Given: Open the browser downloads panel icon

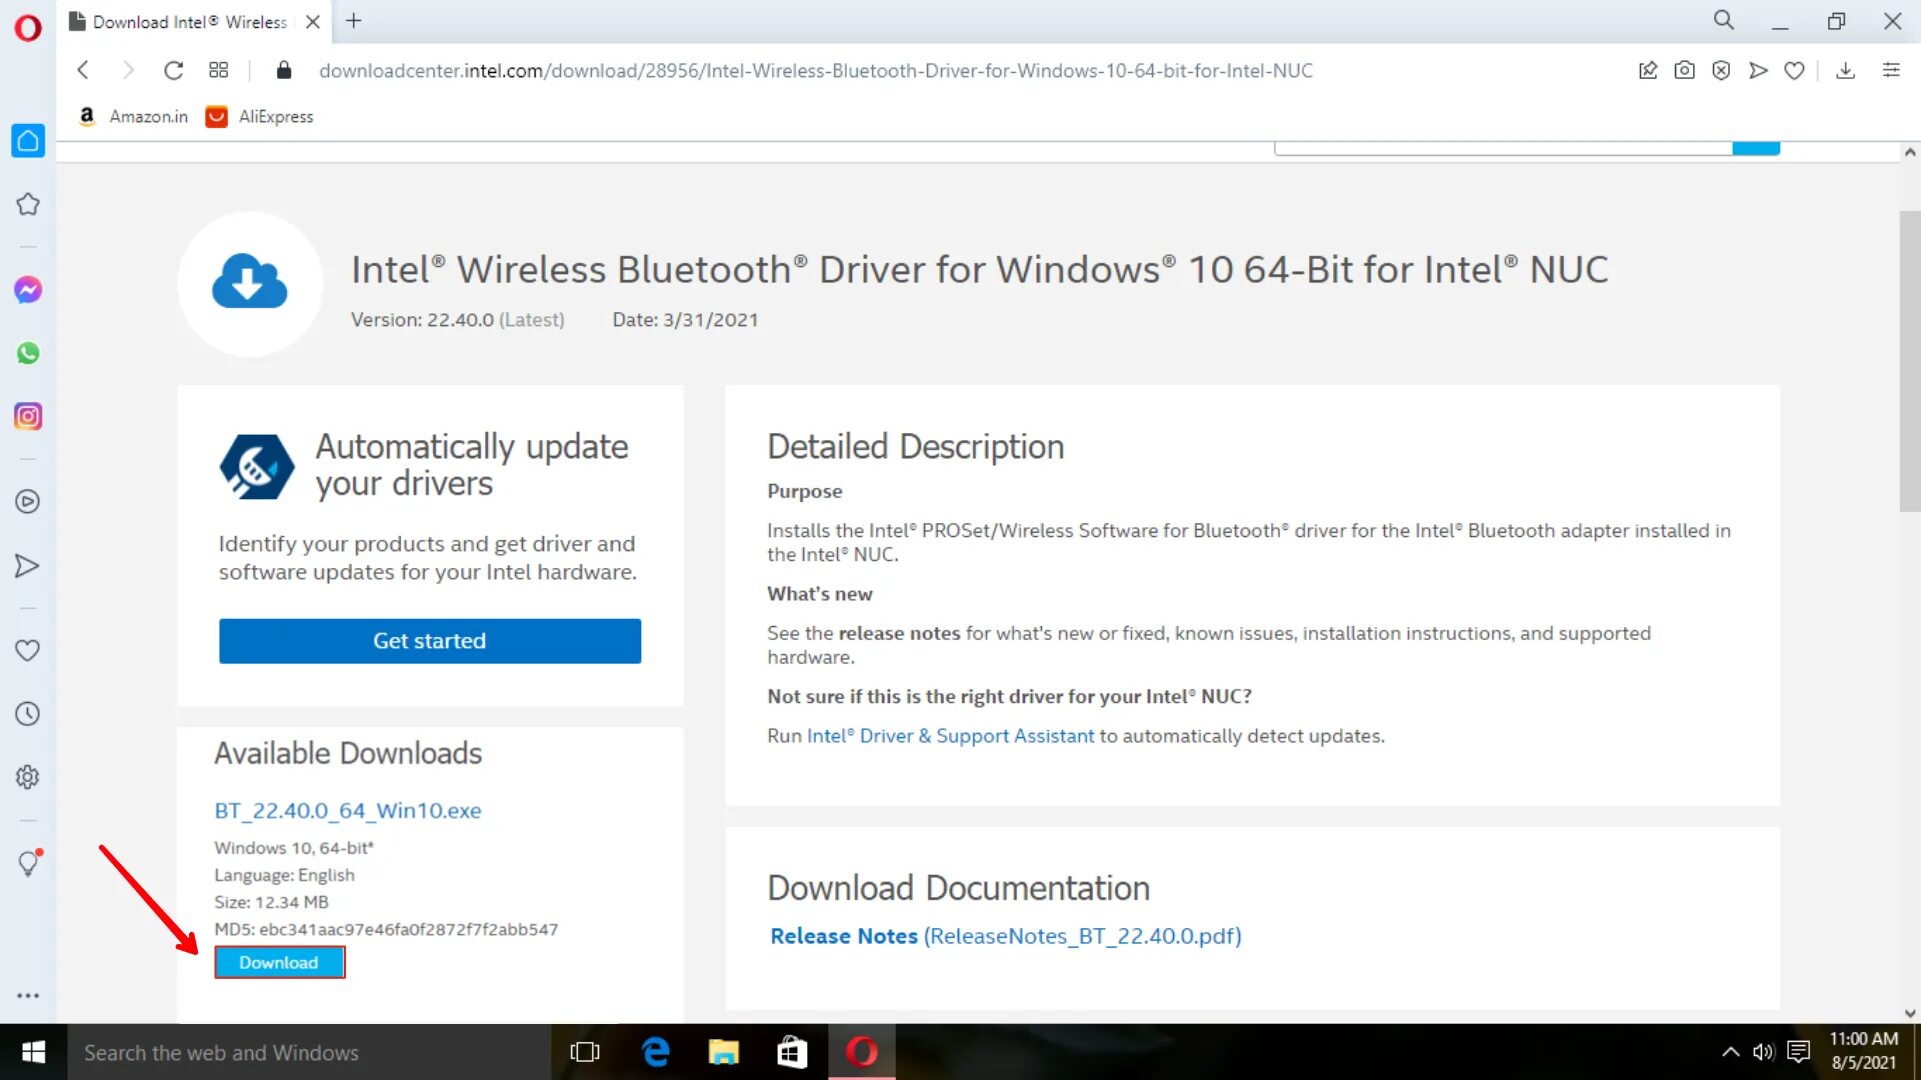Looking at the screenshot, I should coord(1846,70).
